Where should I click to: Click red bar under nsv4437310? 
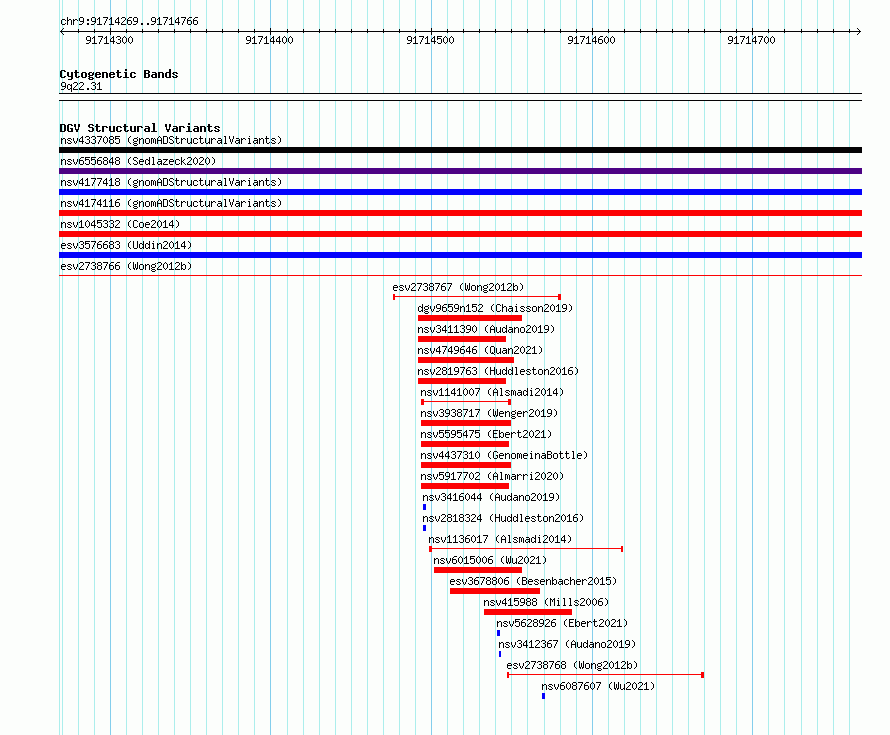pyautogui.click(x=466, y=465)
